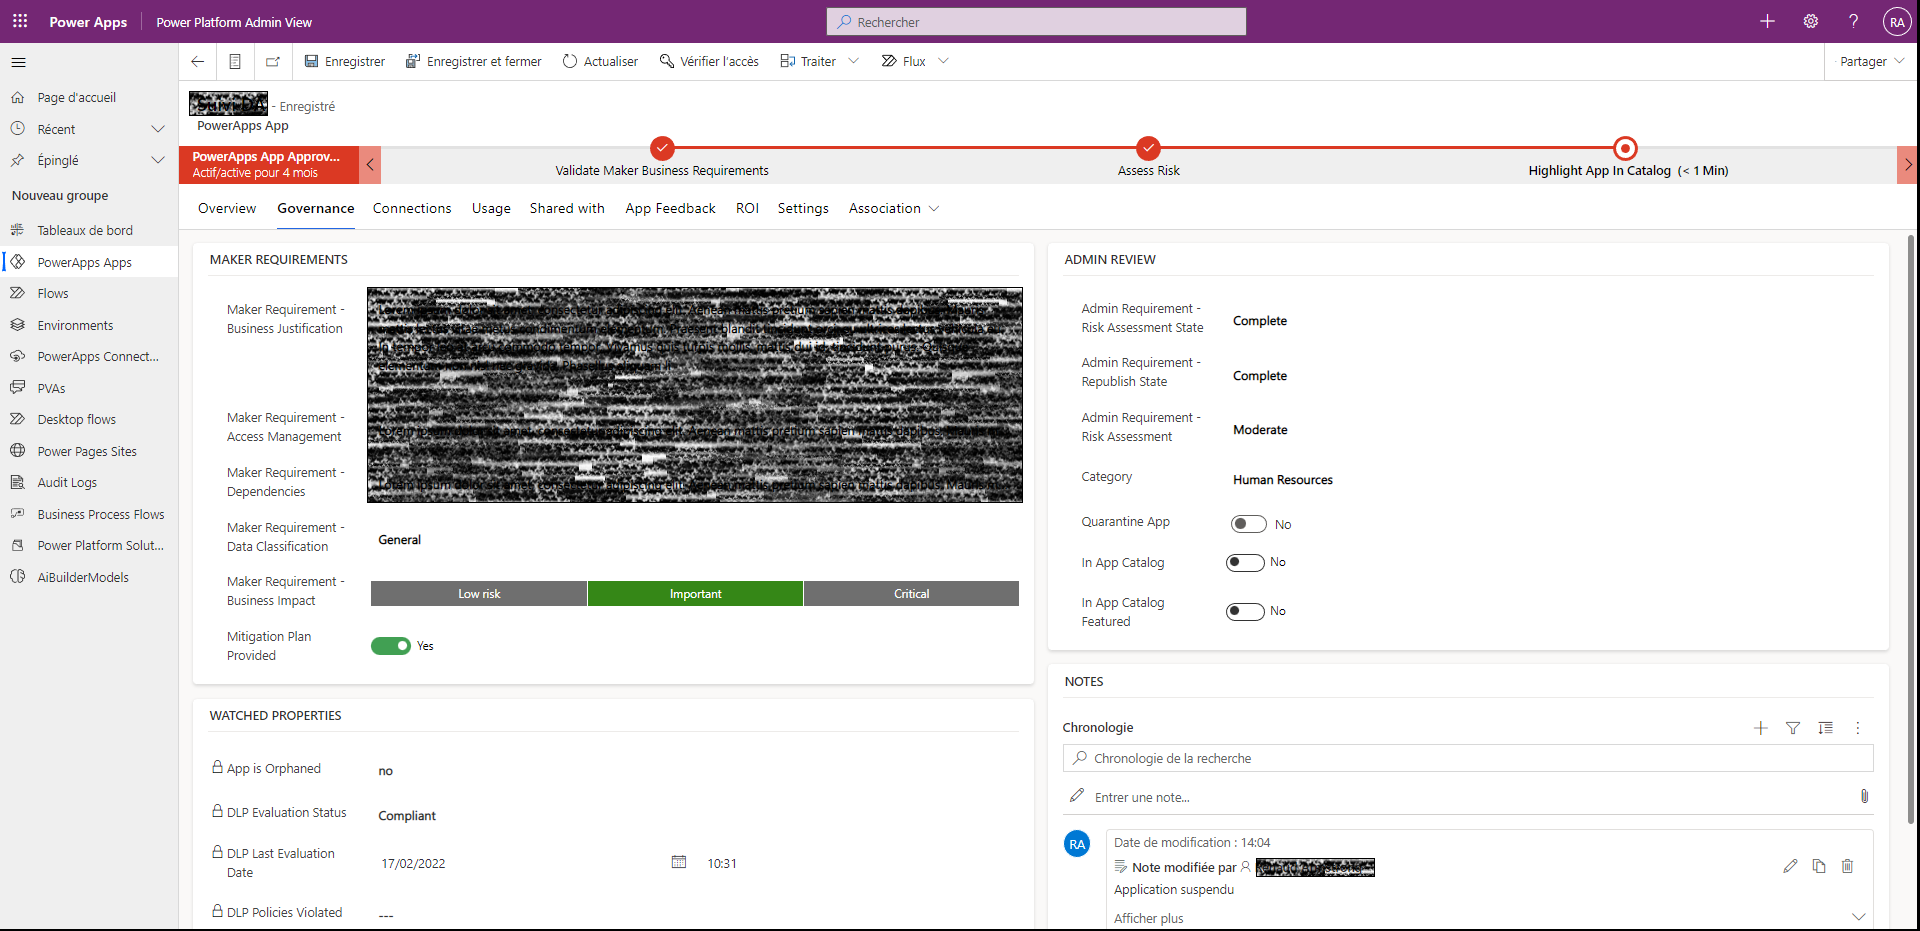Open timeline more options ellipsis

click(x=1857, y=728)
